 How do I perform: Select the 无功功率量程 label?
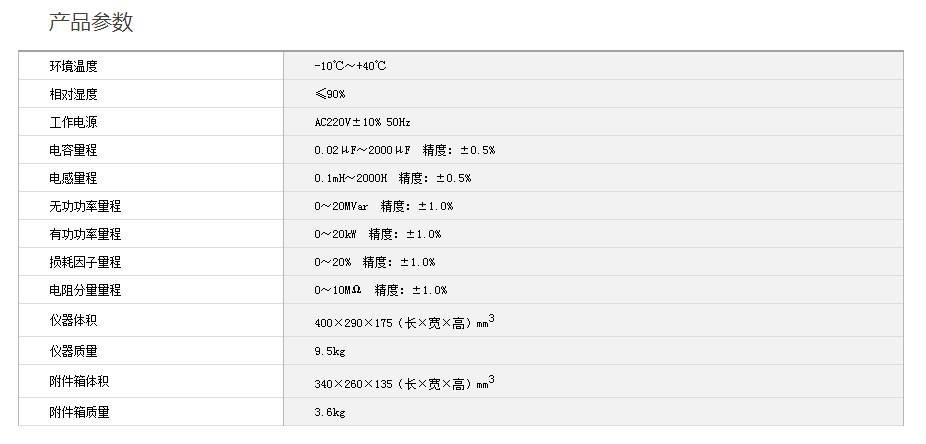pyautogui.click(x=86, y=206)
